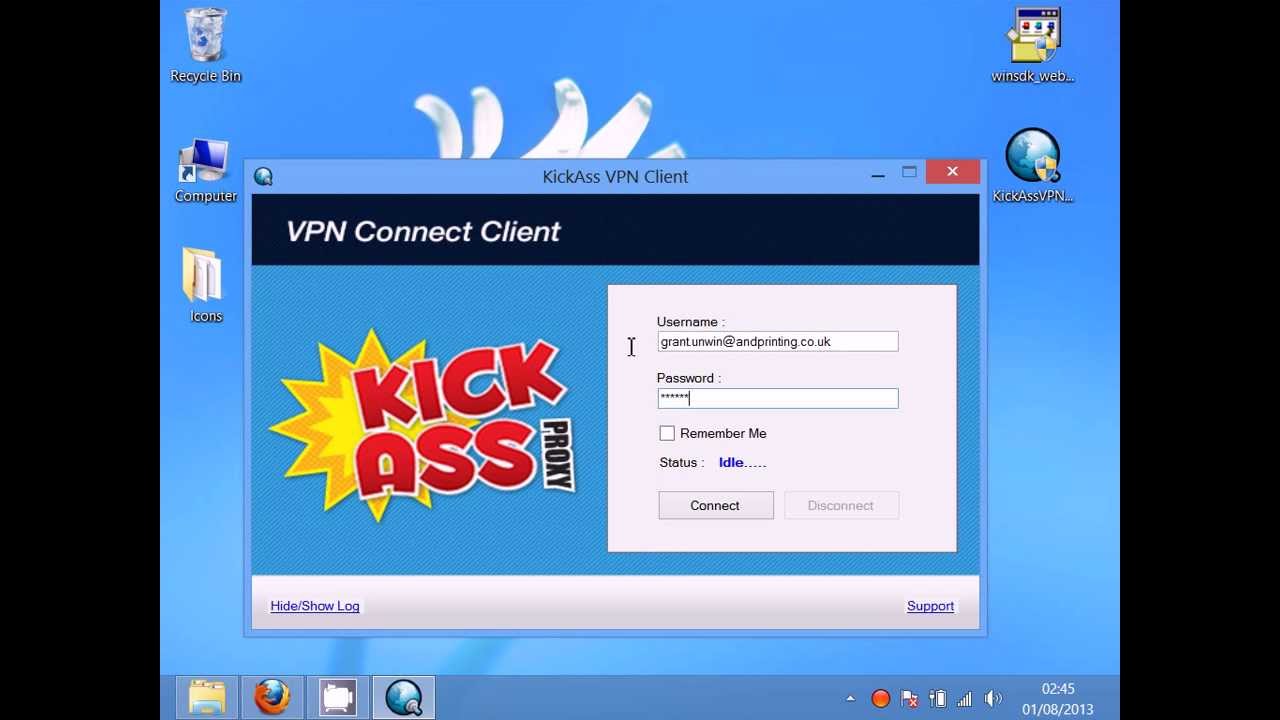Open the video recorder taskbar icon
Image resolution: width=1280 pixels, height=720 pixels.
338,697
